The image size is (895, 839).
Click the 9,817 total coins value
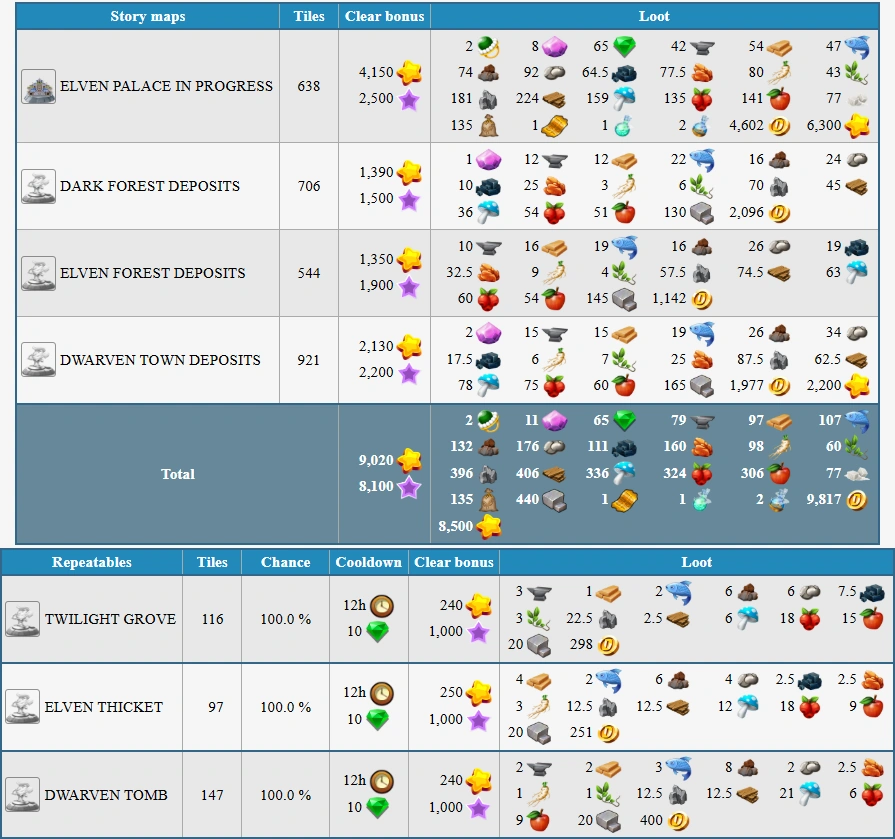[x=824, y=499]
